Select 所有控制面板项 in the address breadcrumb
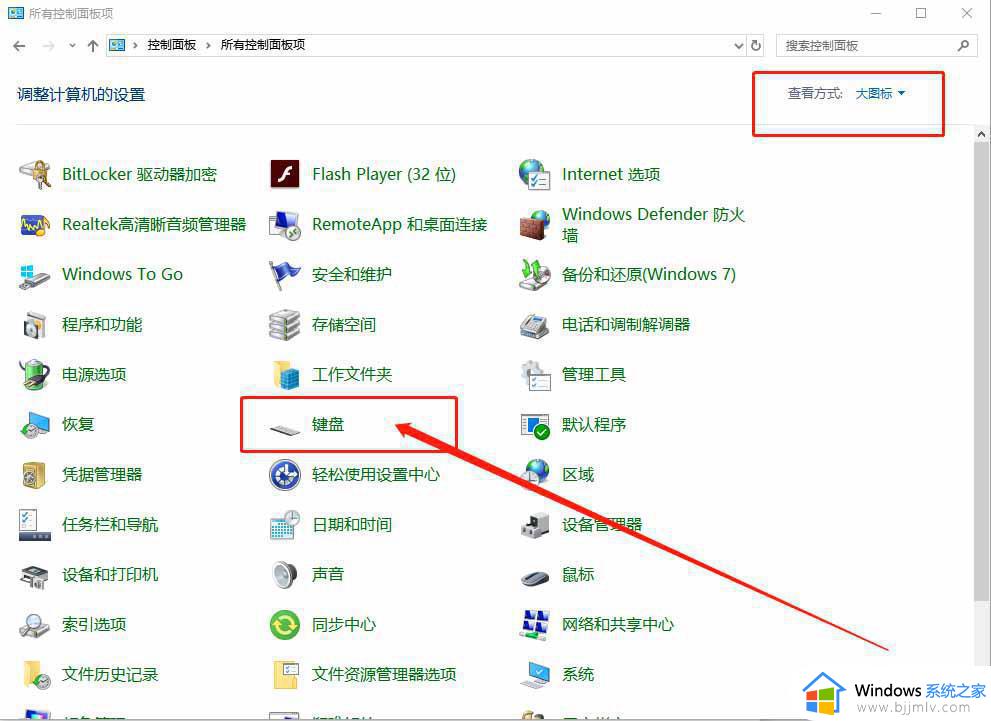 (x=262, y=45)
